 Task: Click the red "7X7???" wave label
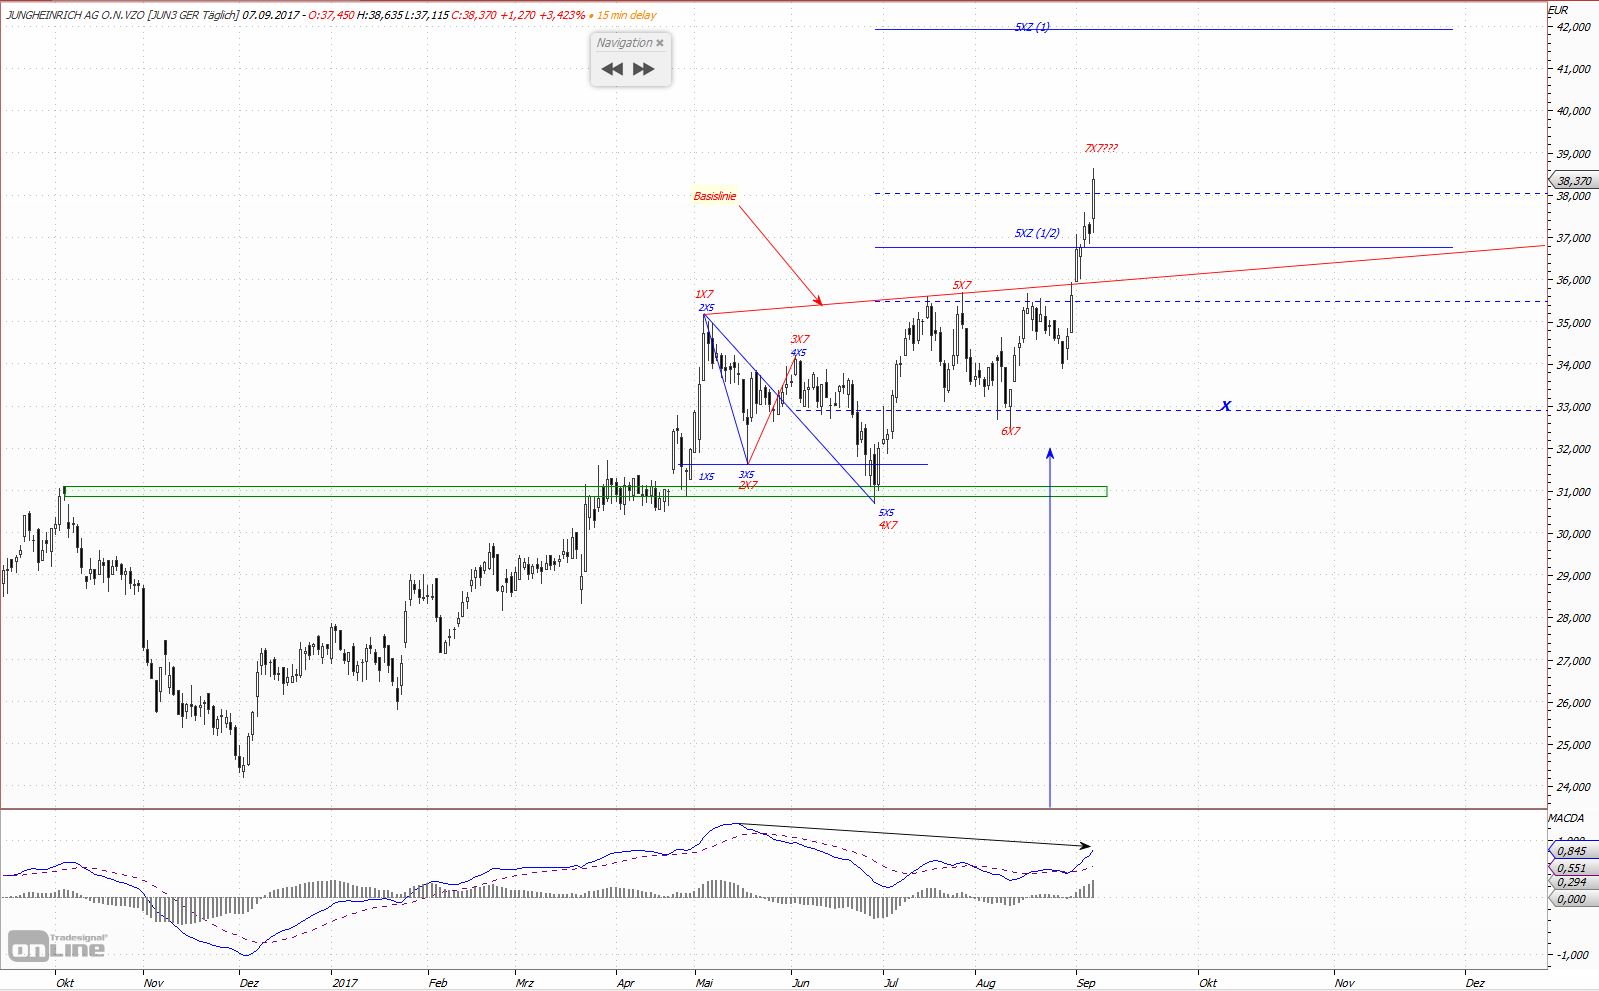(1101, 148)
